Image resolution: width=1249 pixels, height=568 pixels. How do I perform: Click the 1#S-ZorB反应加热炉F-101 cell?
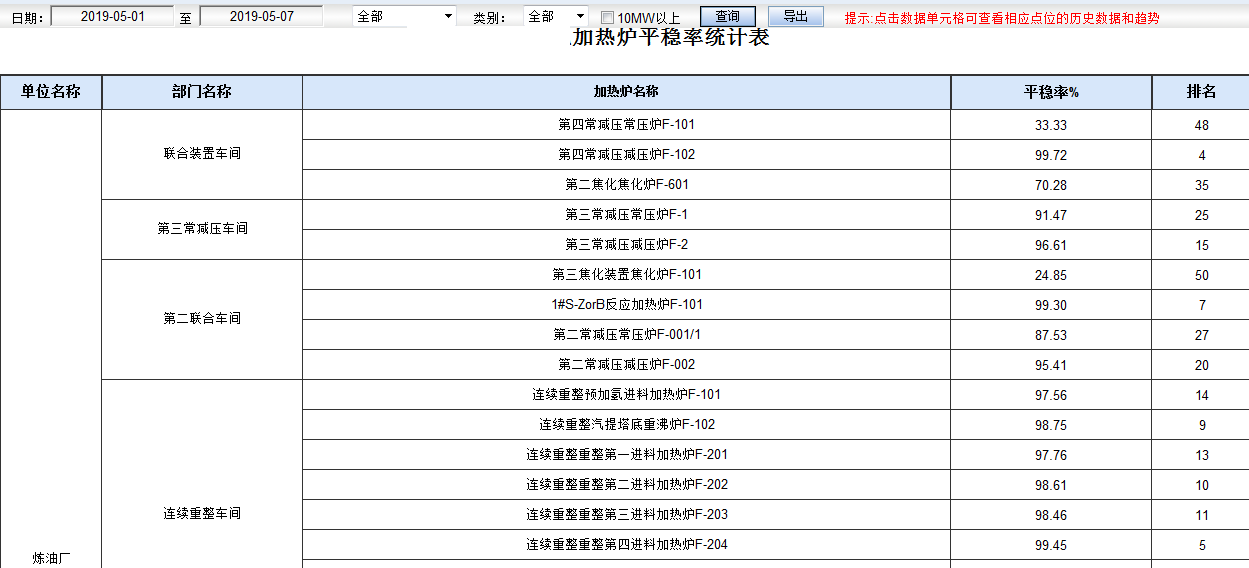626,305
